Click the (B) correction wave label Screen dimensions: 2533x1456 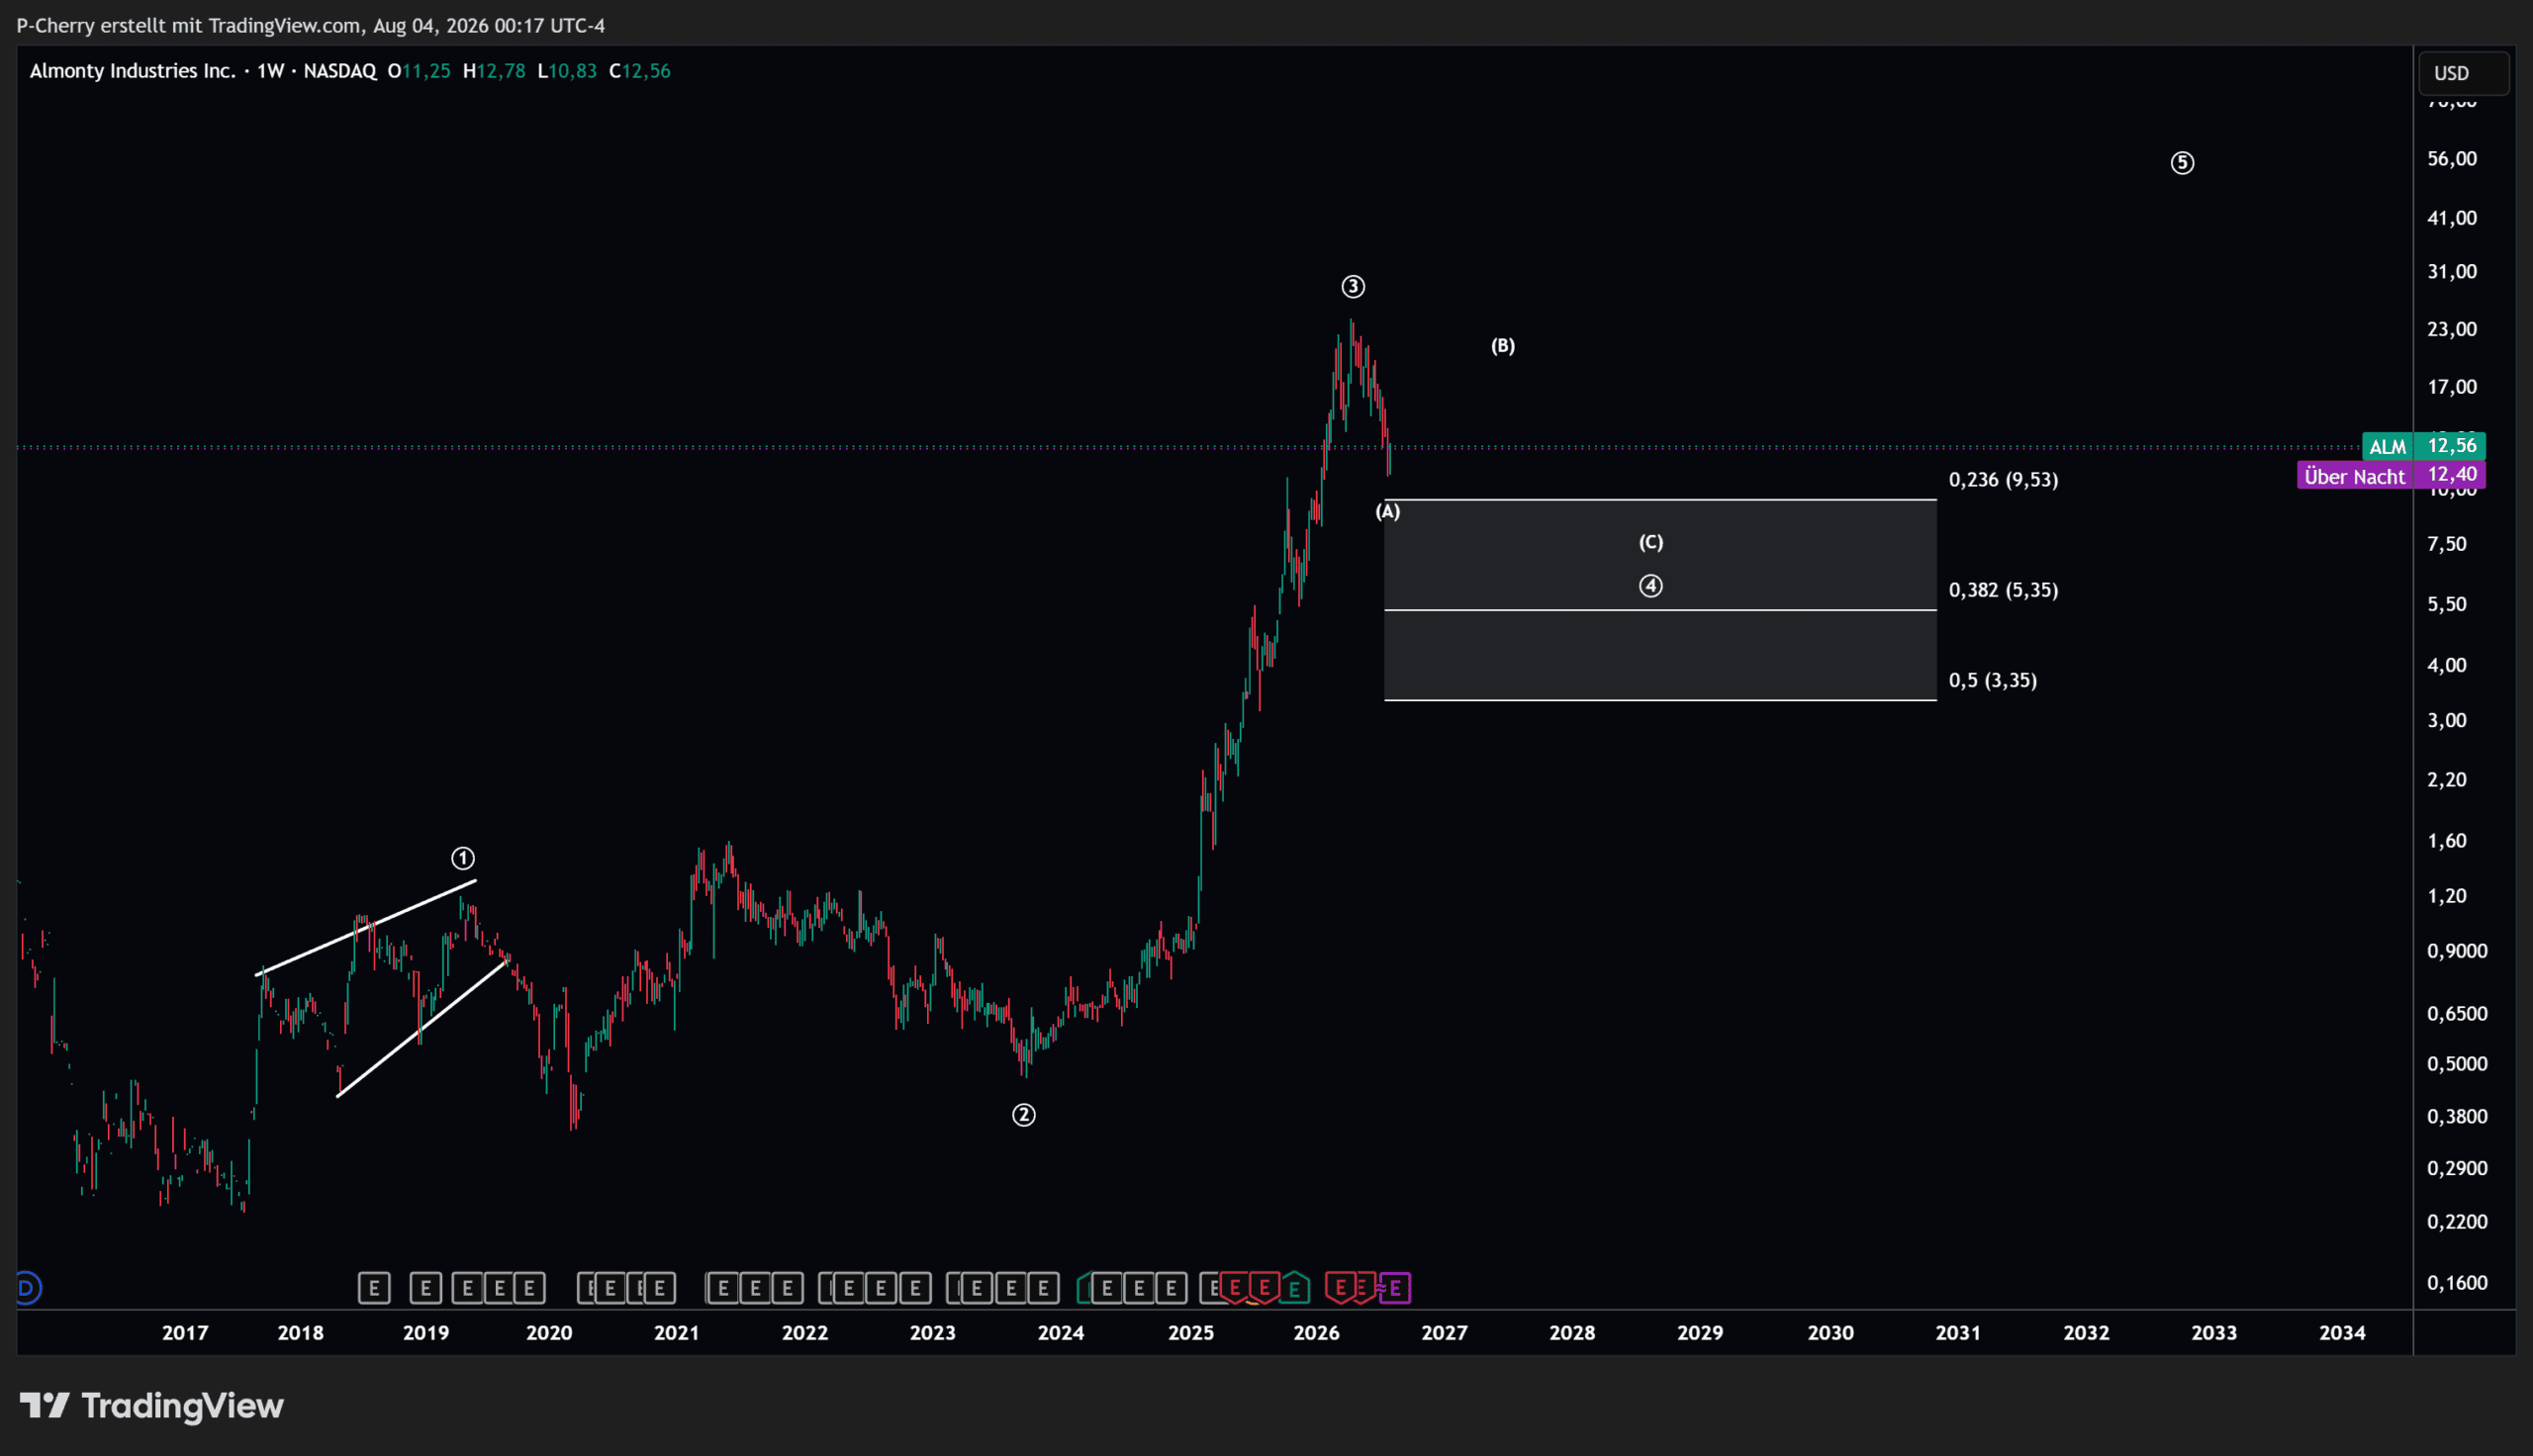[1503, 346]
